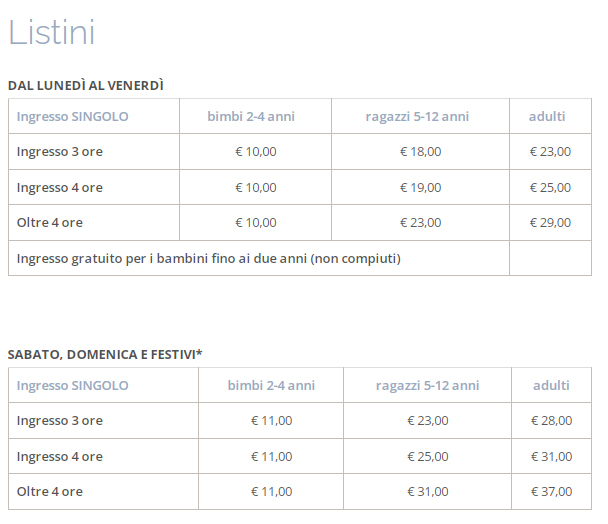Select the "adulti" header in weekend table
The image size is (608, 524).
click(x=551, y=385)
